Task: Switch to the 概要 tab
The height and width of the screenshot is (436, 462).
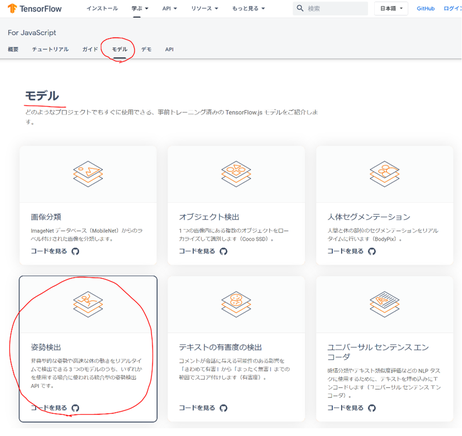Action: tap(13, 49)
